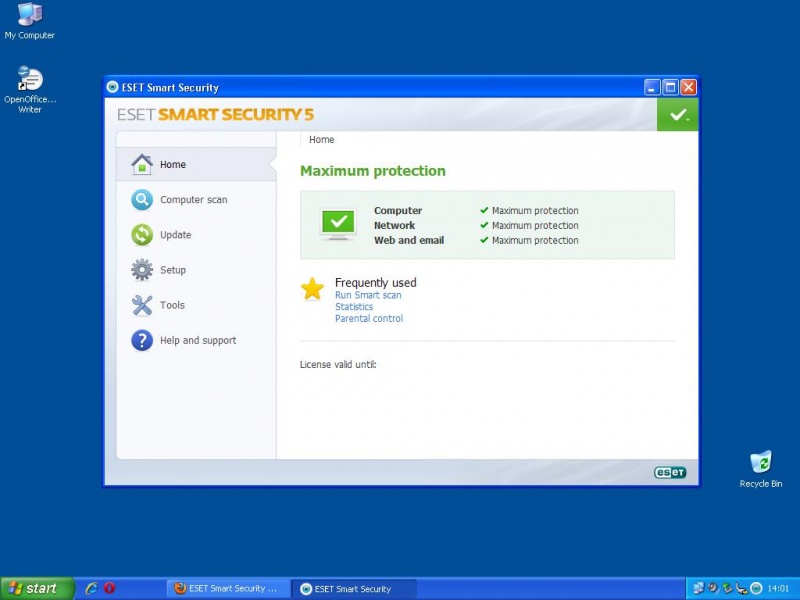
Task: Open the Setup section
Action: (173, 270)
